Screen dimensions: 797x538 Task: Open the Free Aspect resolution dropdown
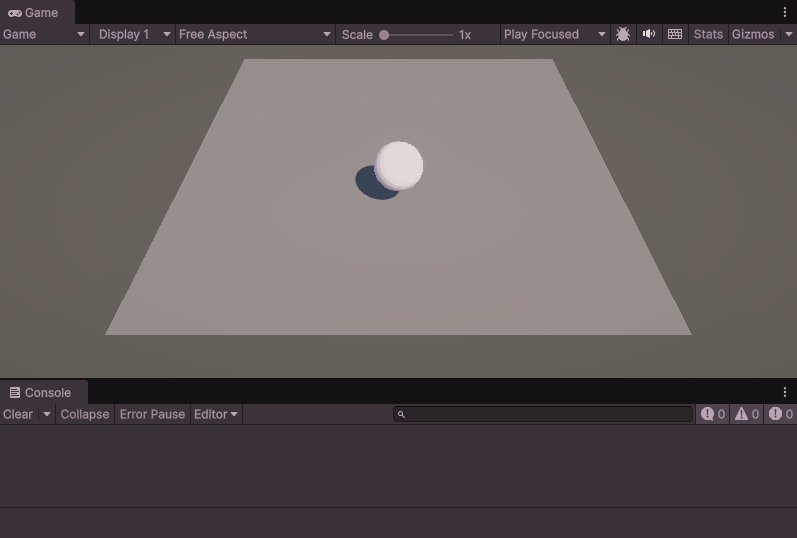coord(255,35)
